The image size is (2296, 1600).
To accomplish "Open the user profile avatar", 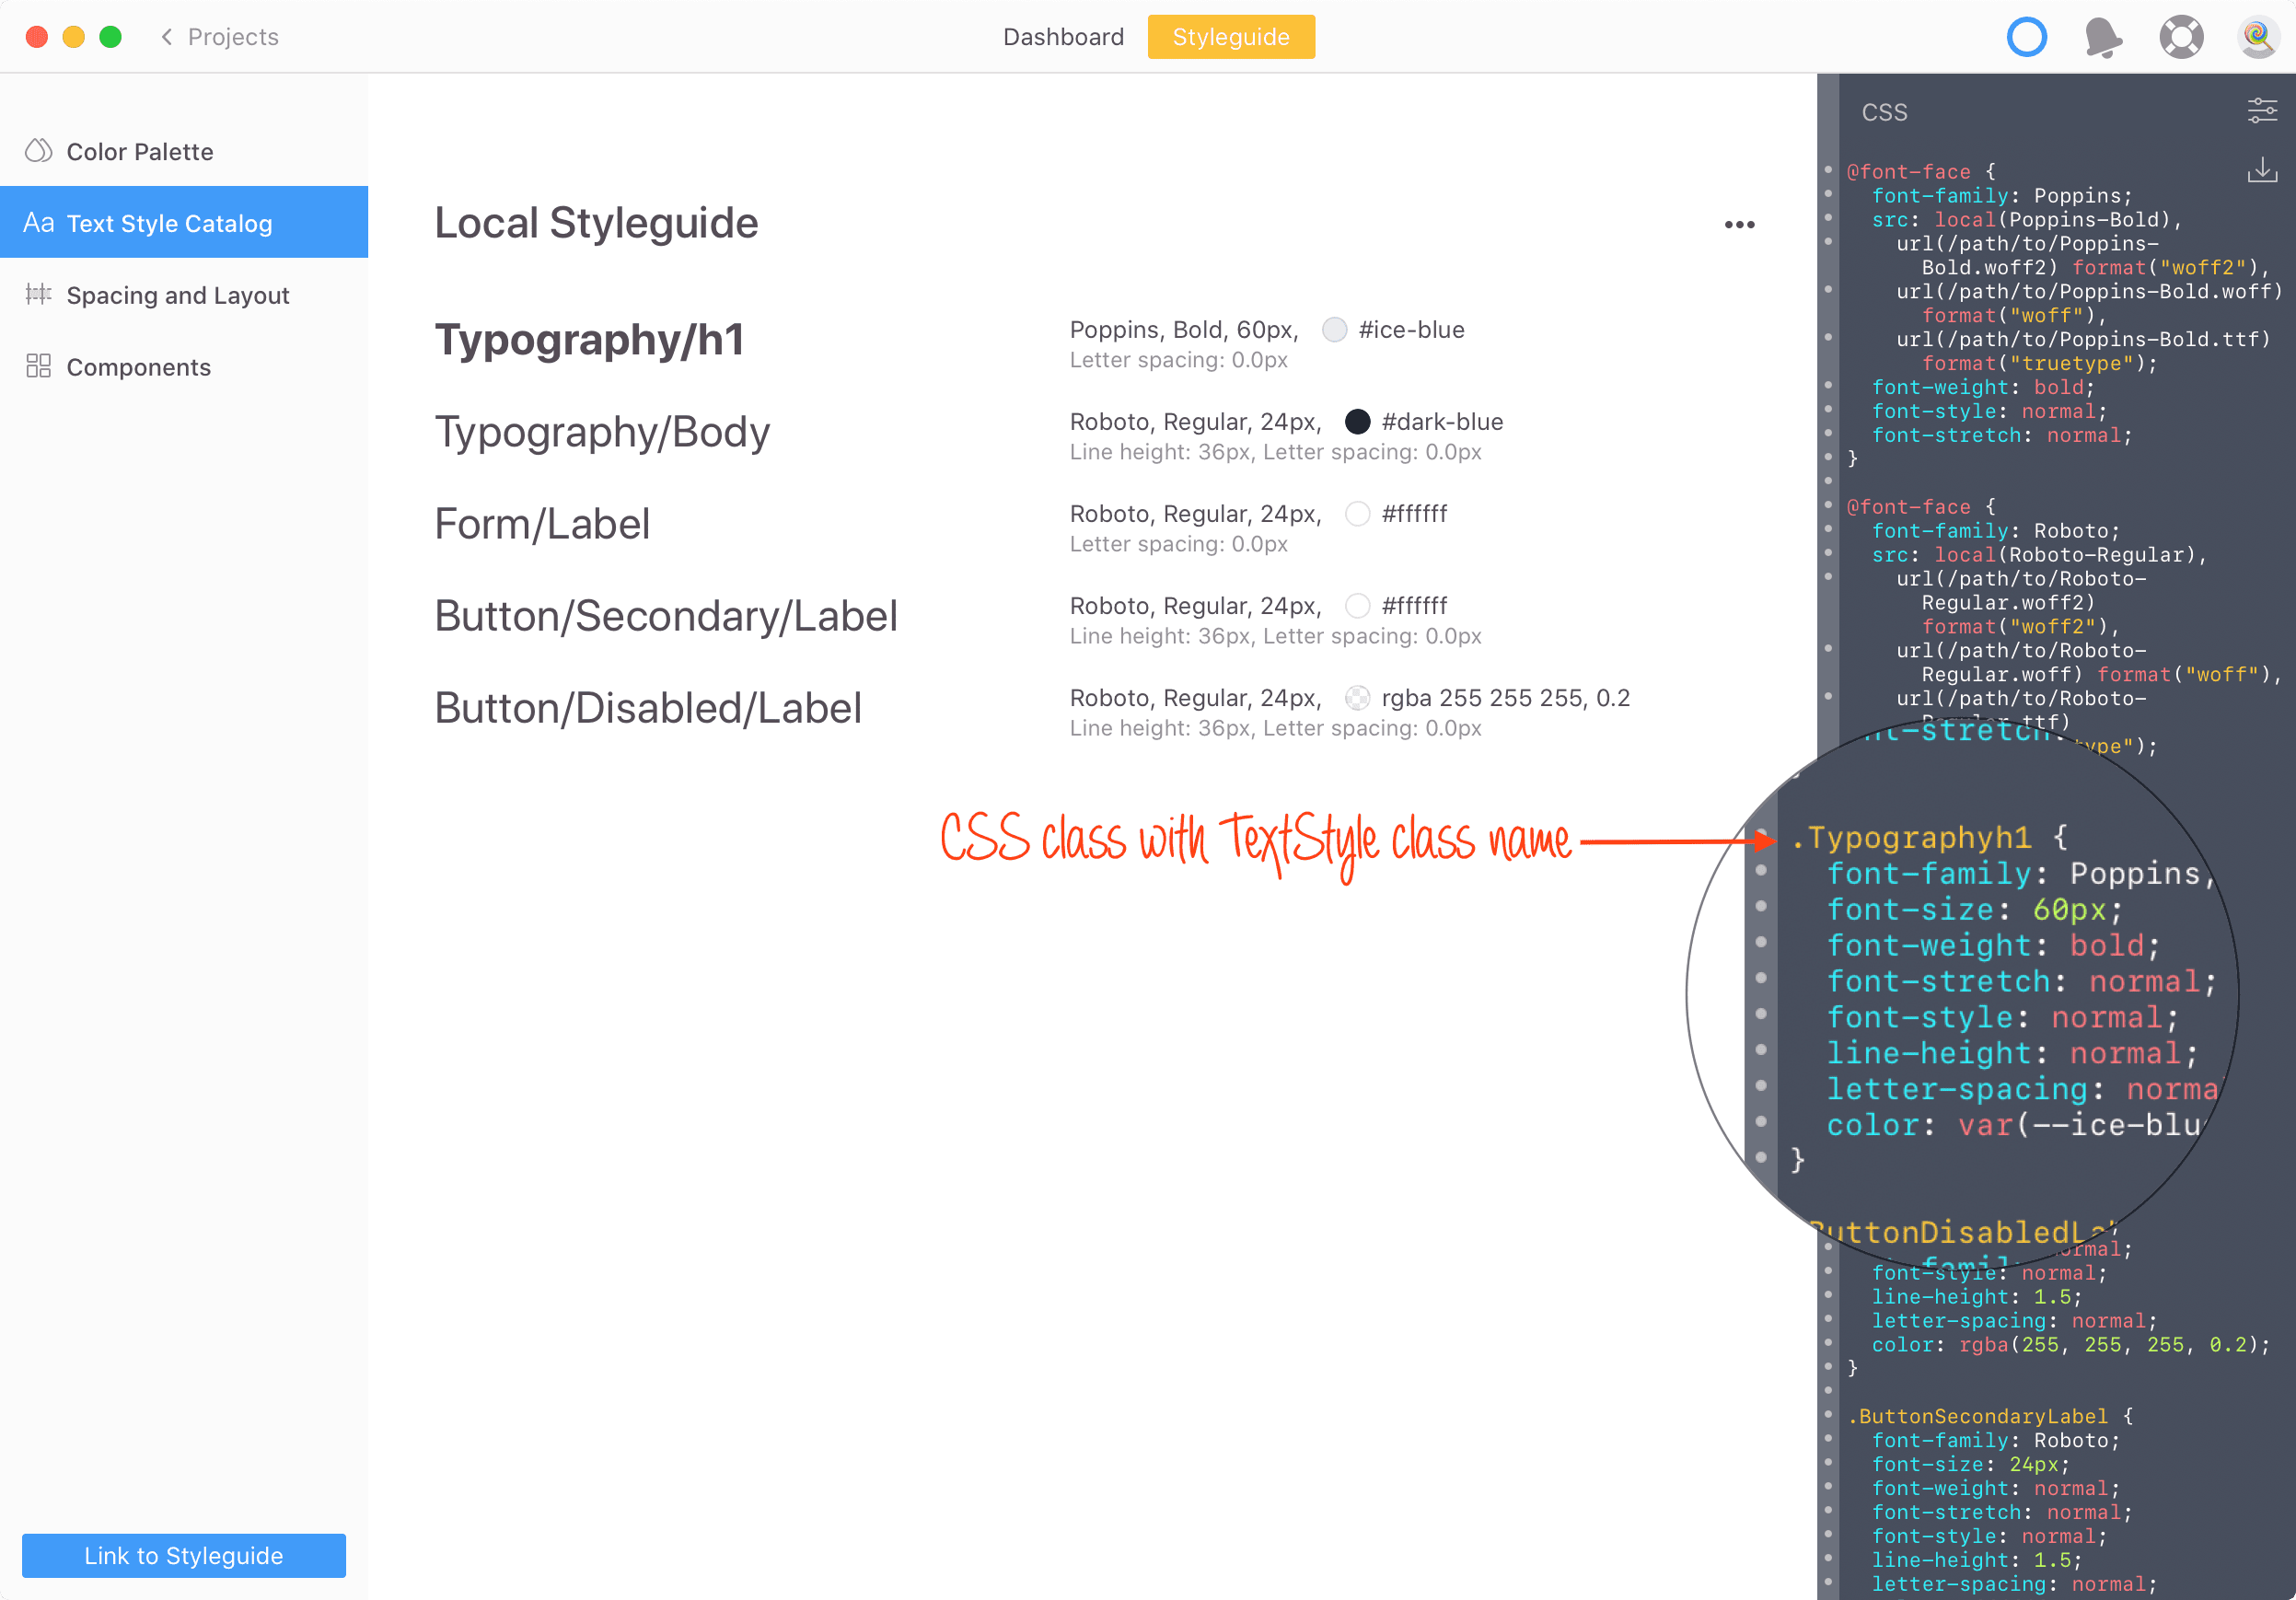I will click(x=2257, y=37).
